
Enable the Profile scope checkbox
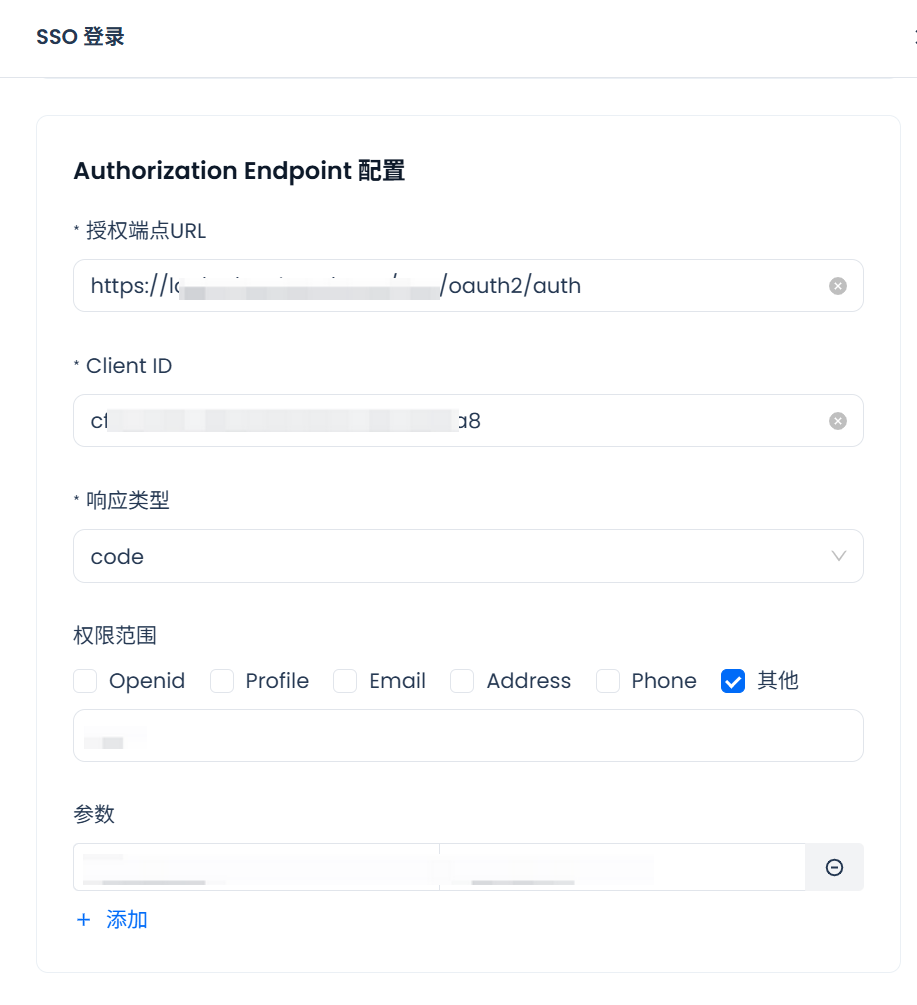pyautogui.click(x=222, y=681)
